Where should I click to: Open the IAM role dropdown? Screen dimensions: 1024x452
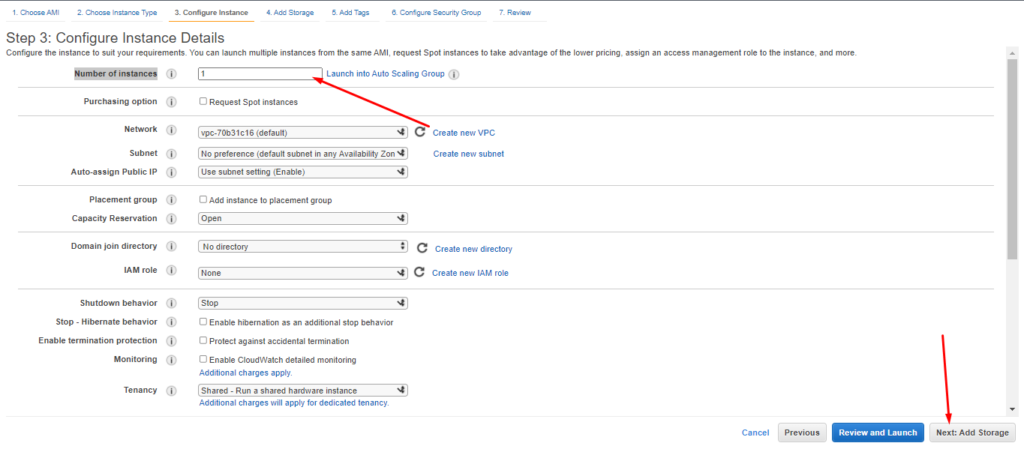tap(303, 273)
